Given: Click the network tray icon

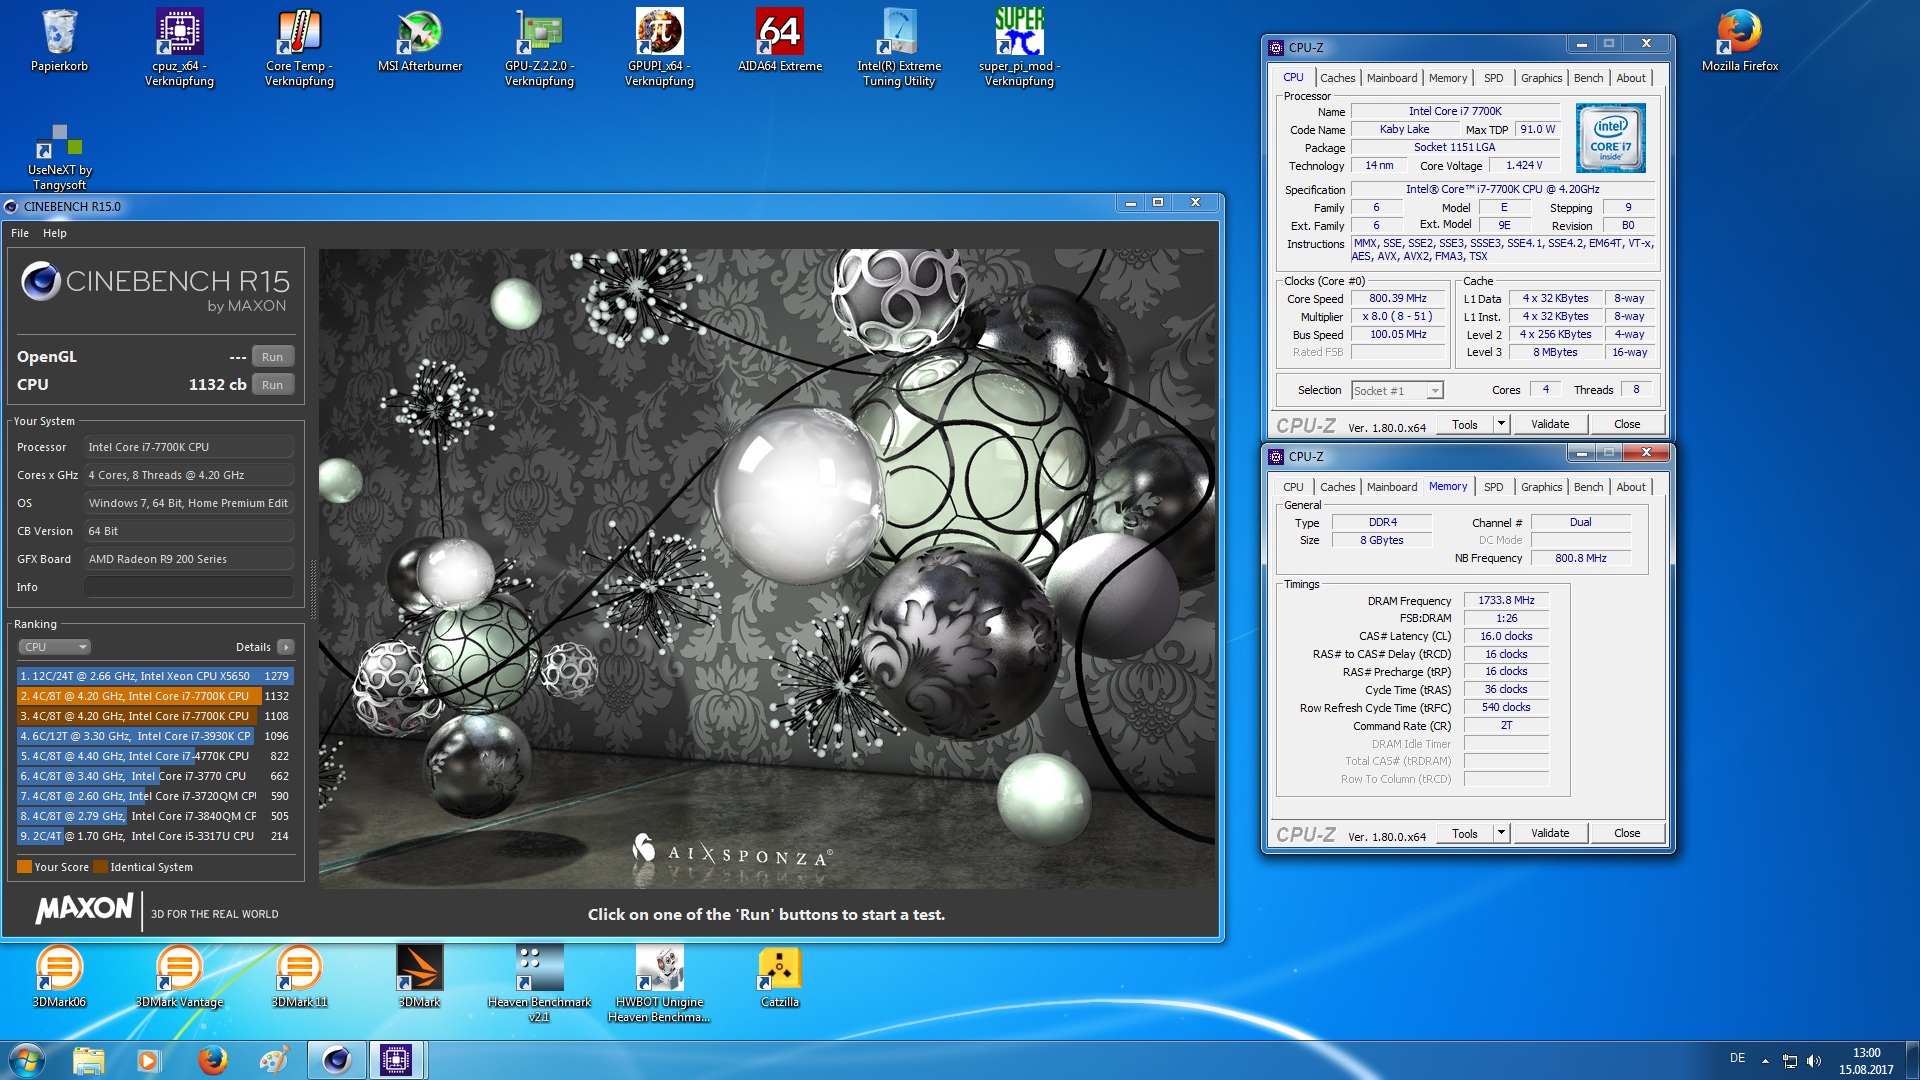Looking at the screenshot, I should pos(1790,1061).
